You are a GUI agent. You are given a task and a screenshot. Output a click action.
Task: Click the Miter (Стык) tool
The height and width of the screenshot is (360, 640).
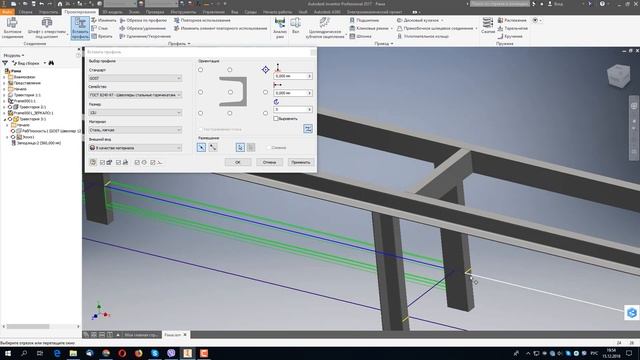100,28
